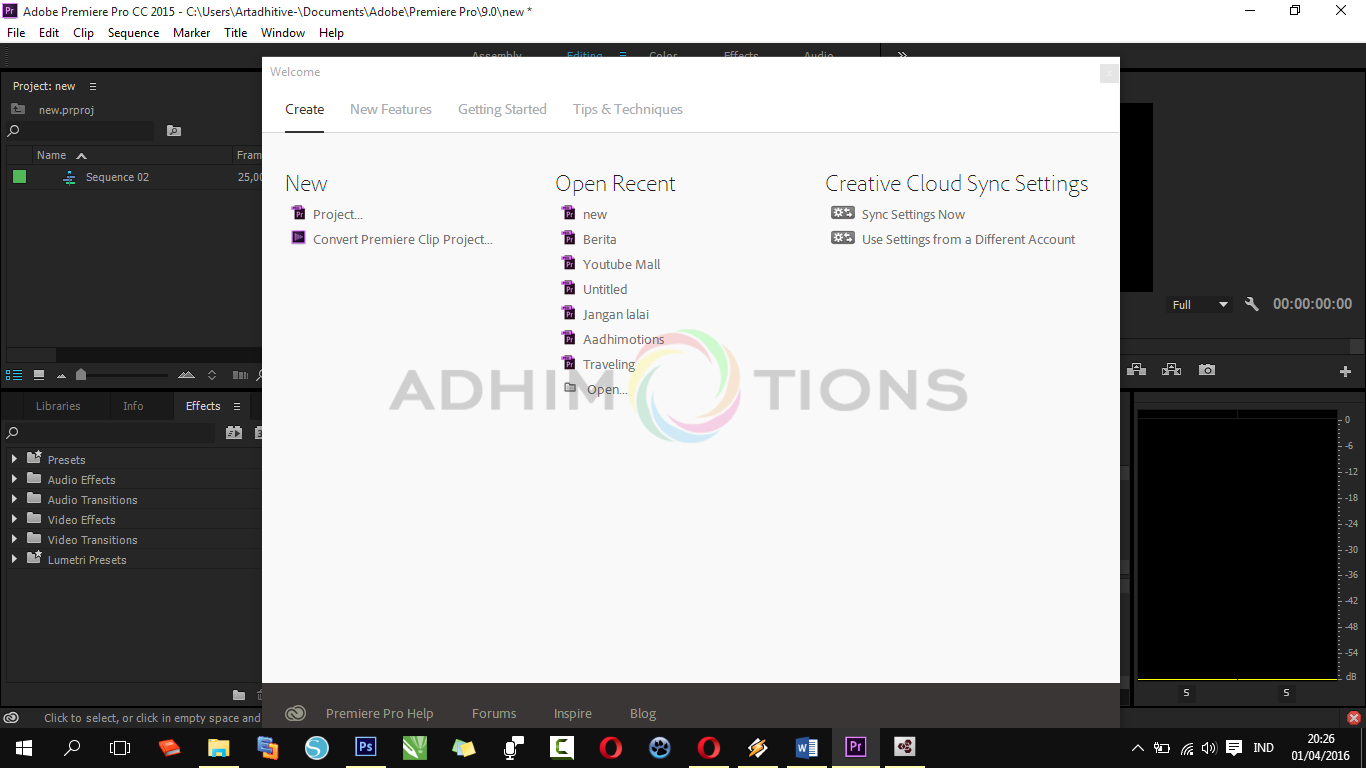Open Microsoft Word from the taskbar
Screen dimensions: 1366x768
pos(806,747)
